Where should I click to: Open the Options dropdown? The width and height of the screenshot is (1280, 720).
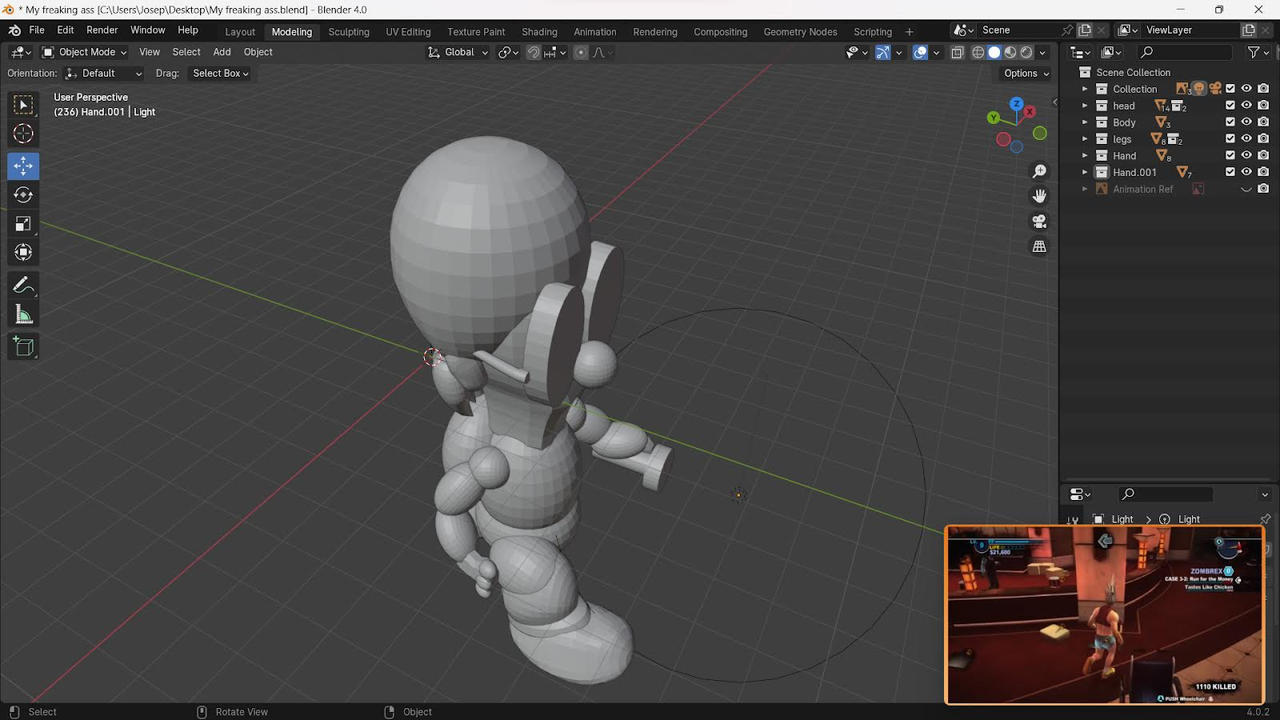[x=1026, y=73]
